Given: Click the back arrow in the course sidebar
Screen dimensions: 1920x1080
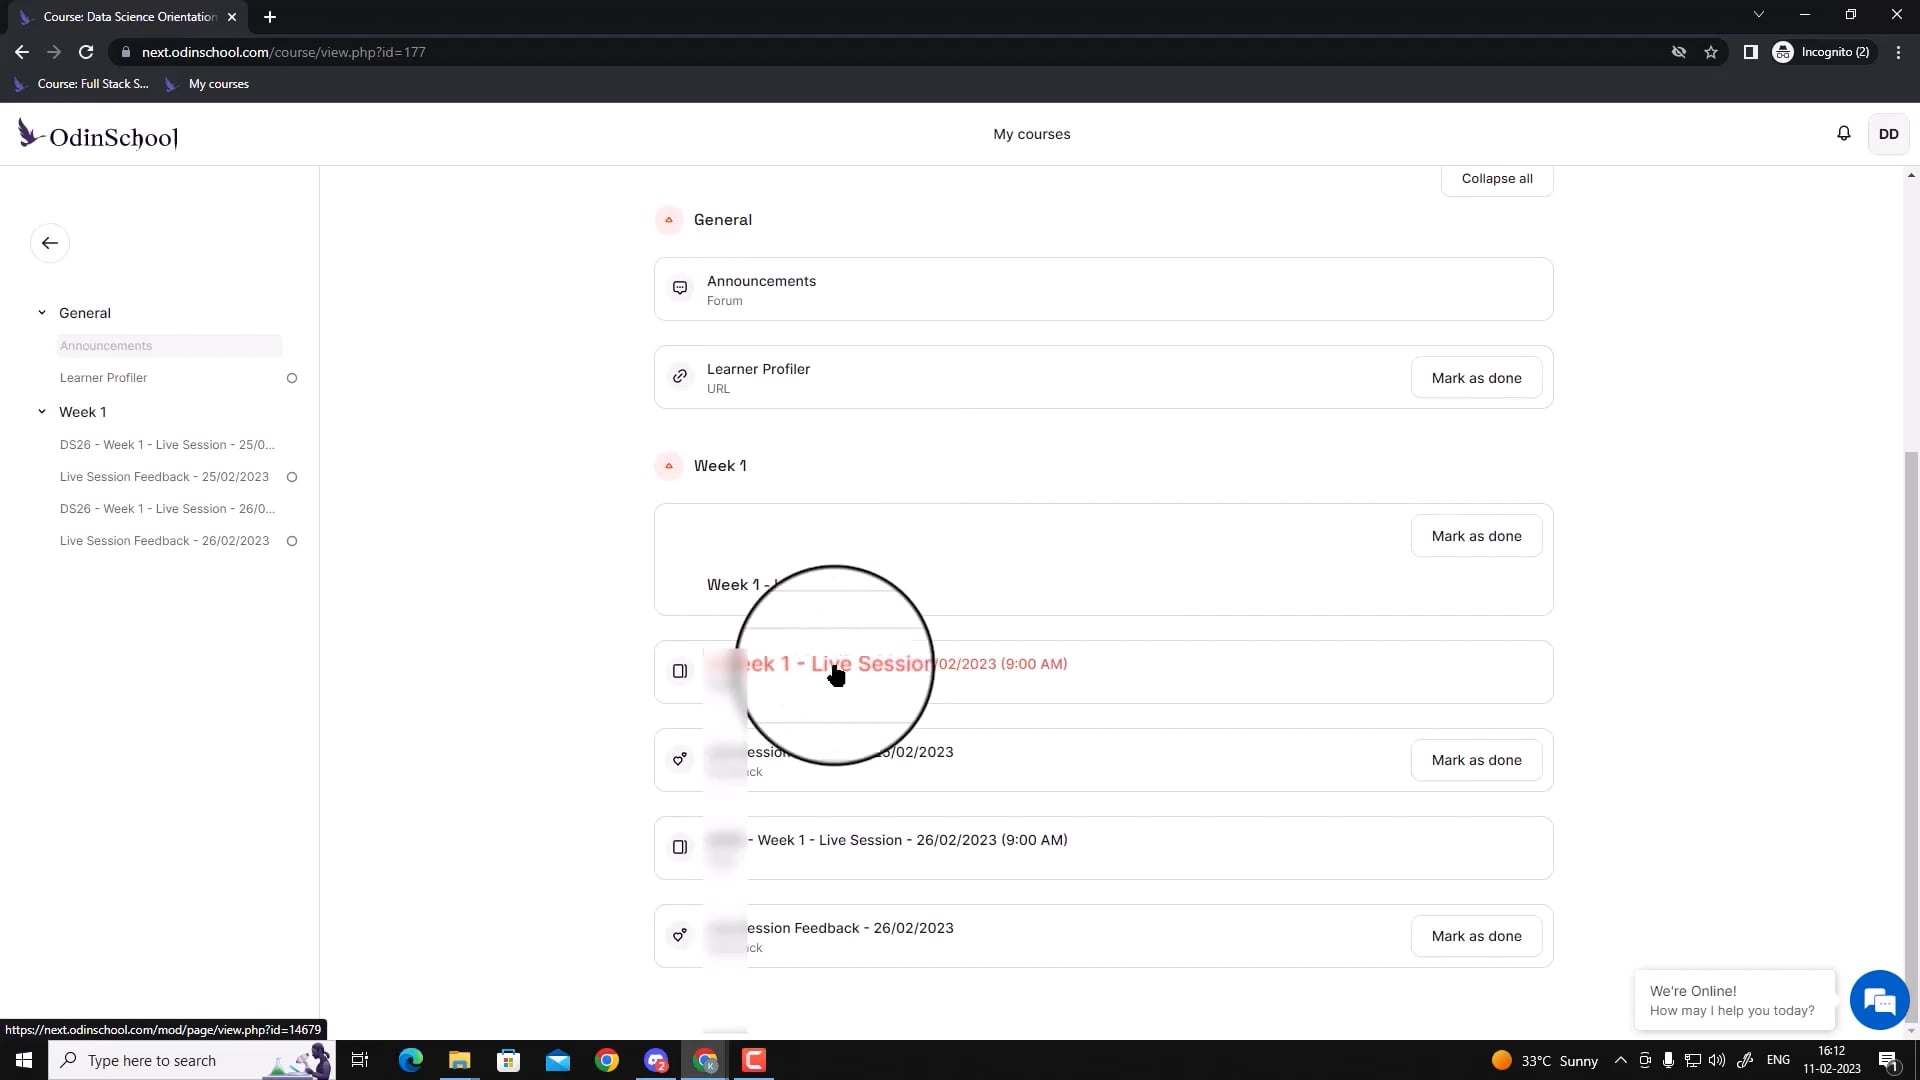Looking at the screenshot, I should (x=50, y=243).
